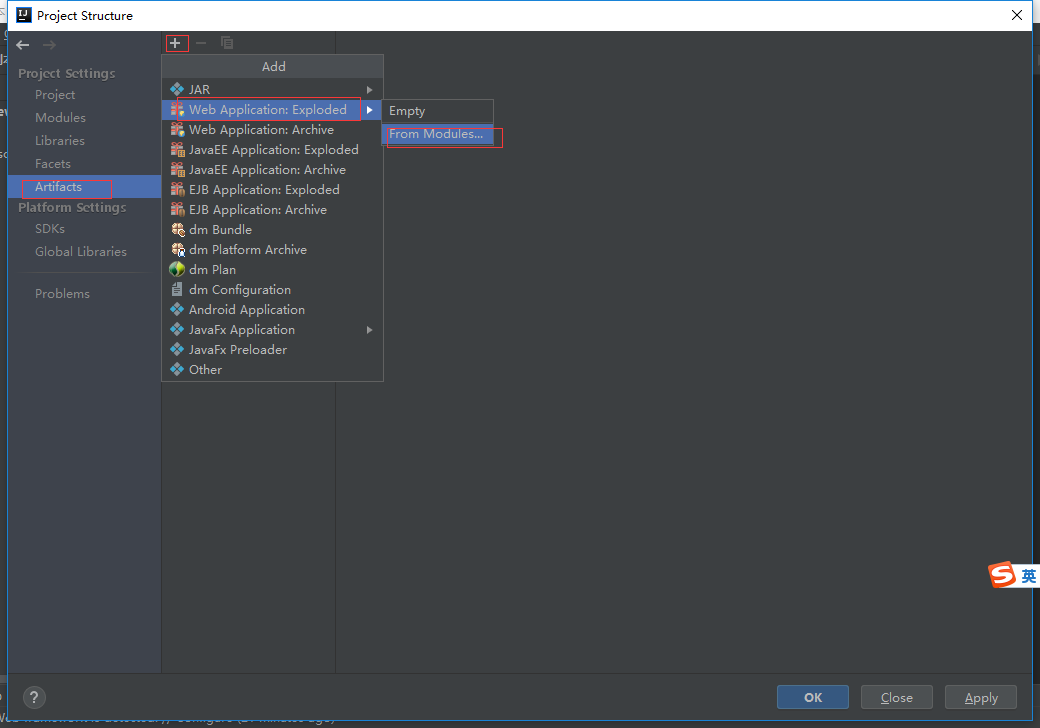
Task: Open SDKs under Platform Settings
Action: point(50,229)
